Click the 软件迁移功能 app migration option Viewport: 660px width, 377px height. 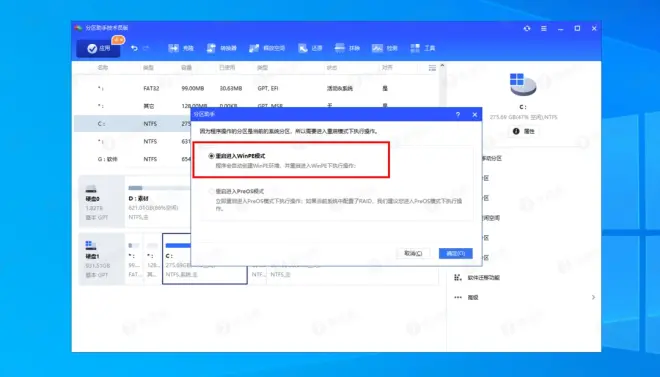[477, 278]
